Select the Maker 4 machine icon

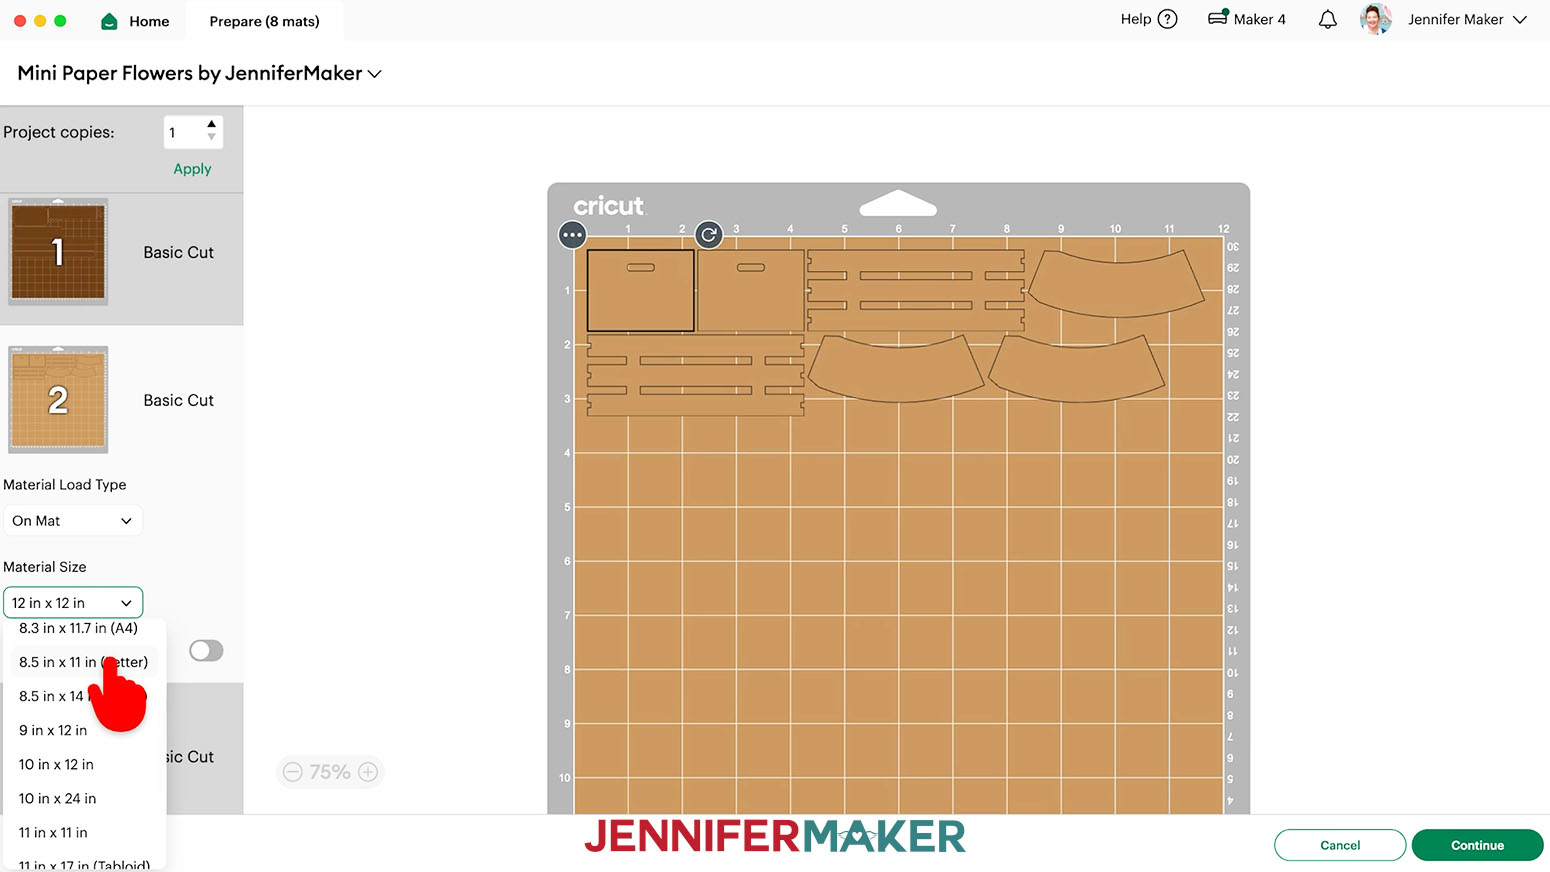click(x=1217, y=18)
